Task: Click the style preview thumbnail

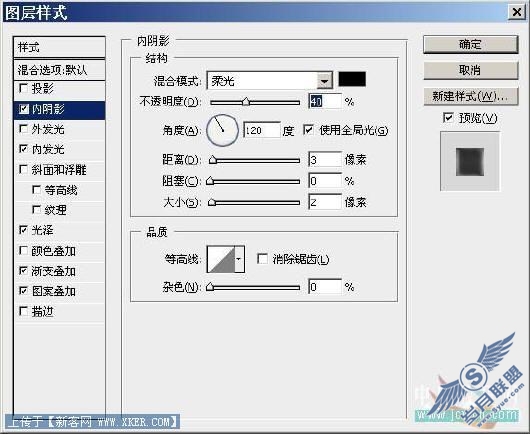Action: click(x=470, y=161)
